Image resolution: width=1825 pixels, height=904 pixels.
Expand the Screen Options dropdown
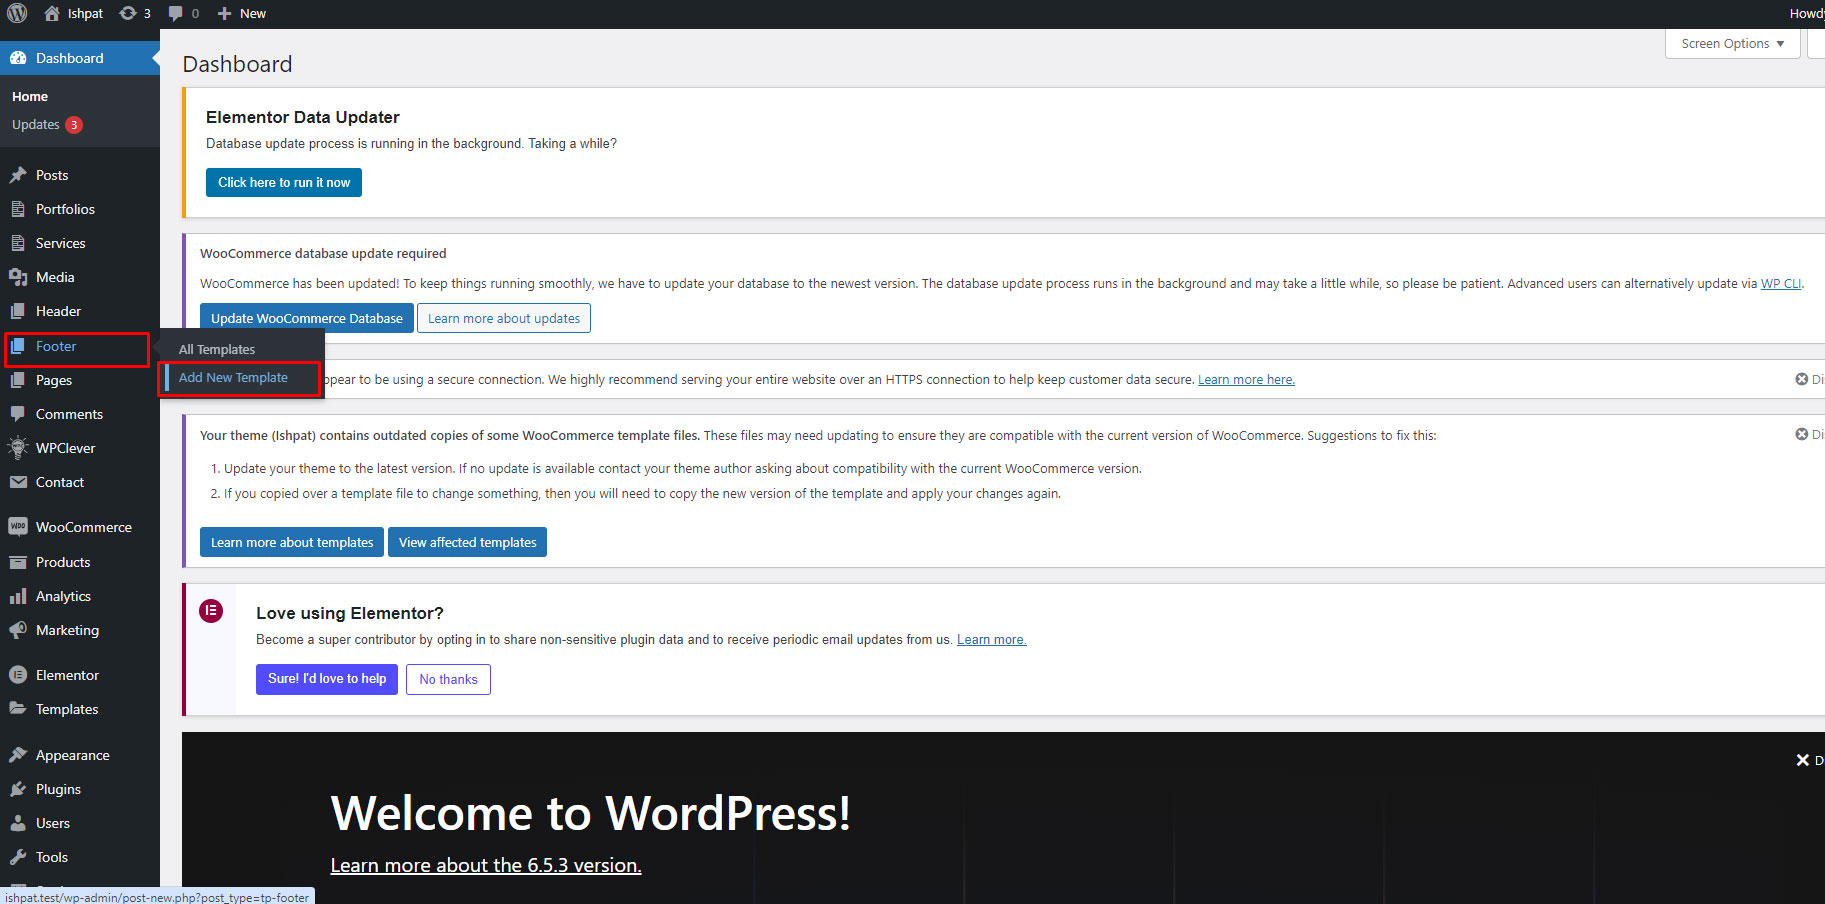click(1732, 44)
